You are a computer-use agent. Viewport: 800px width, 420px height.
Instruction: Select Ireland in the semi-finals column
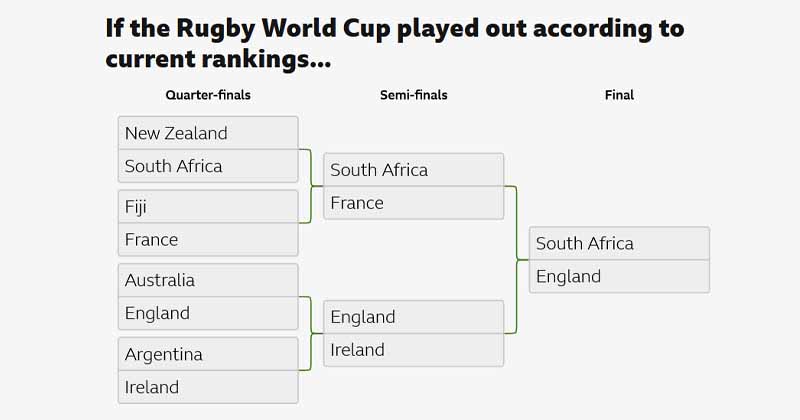coord(413,350)
